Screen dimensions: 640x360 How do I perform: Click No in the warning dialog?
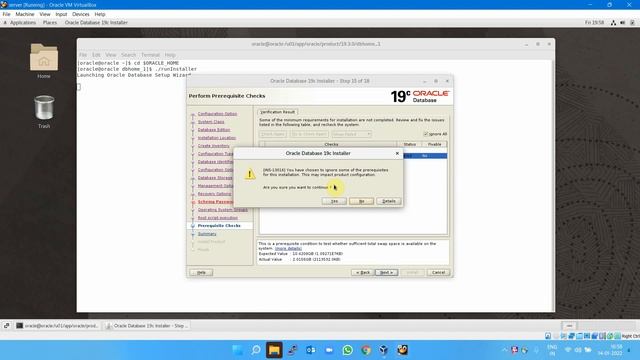pyautogui.click(x=361, y=201)
